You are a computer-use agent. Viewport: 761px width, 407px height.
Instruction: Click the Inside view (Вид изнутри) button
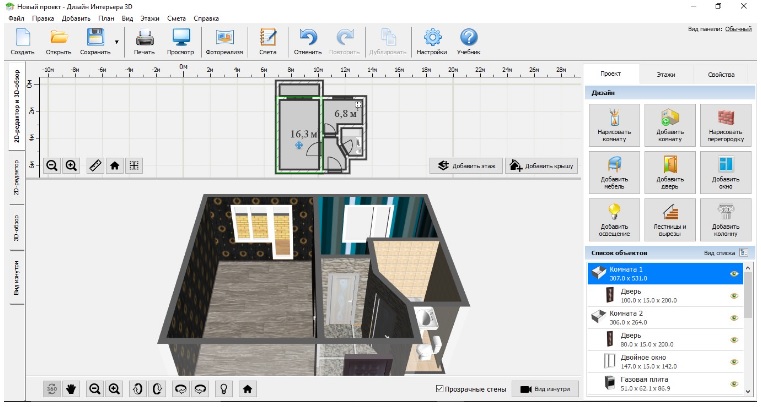pyautogui.click(x=547, y=389)
